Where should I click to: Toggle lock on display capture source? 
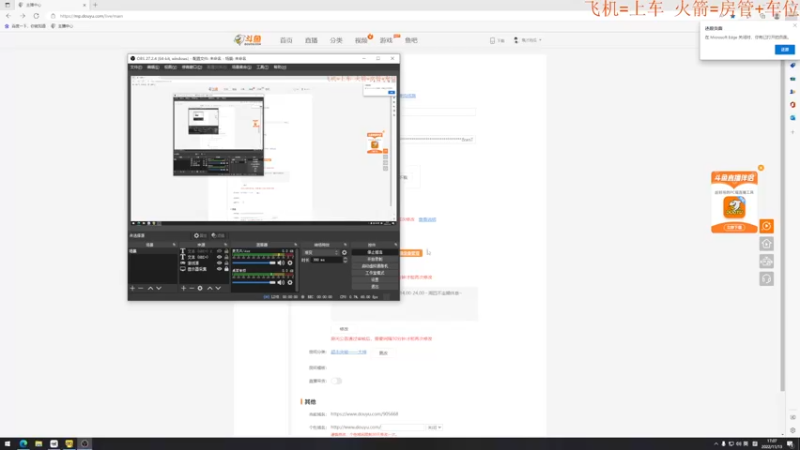pos(227,269)
